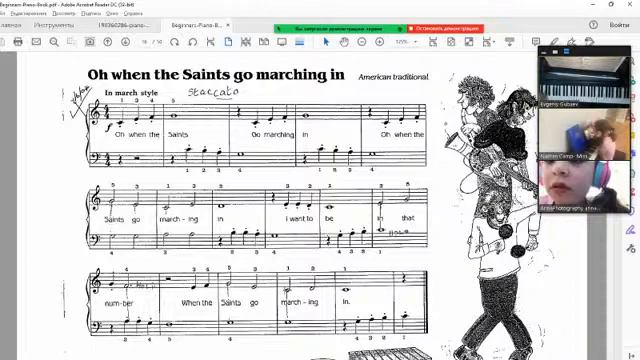Open the sign document pen tool

571,42
